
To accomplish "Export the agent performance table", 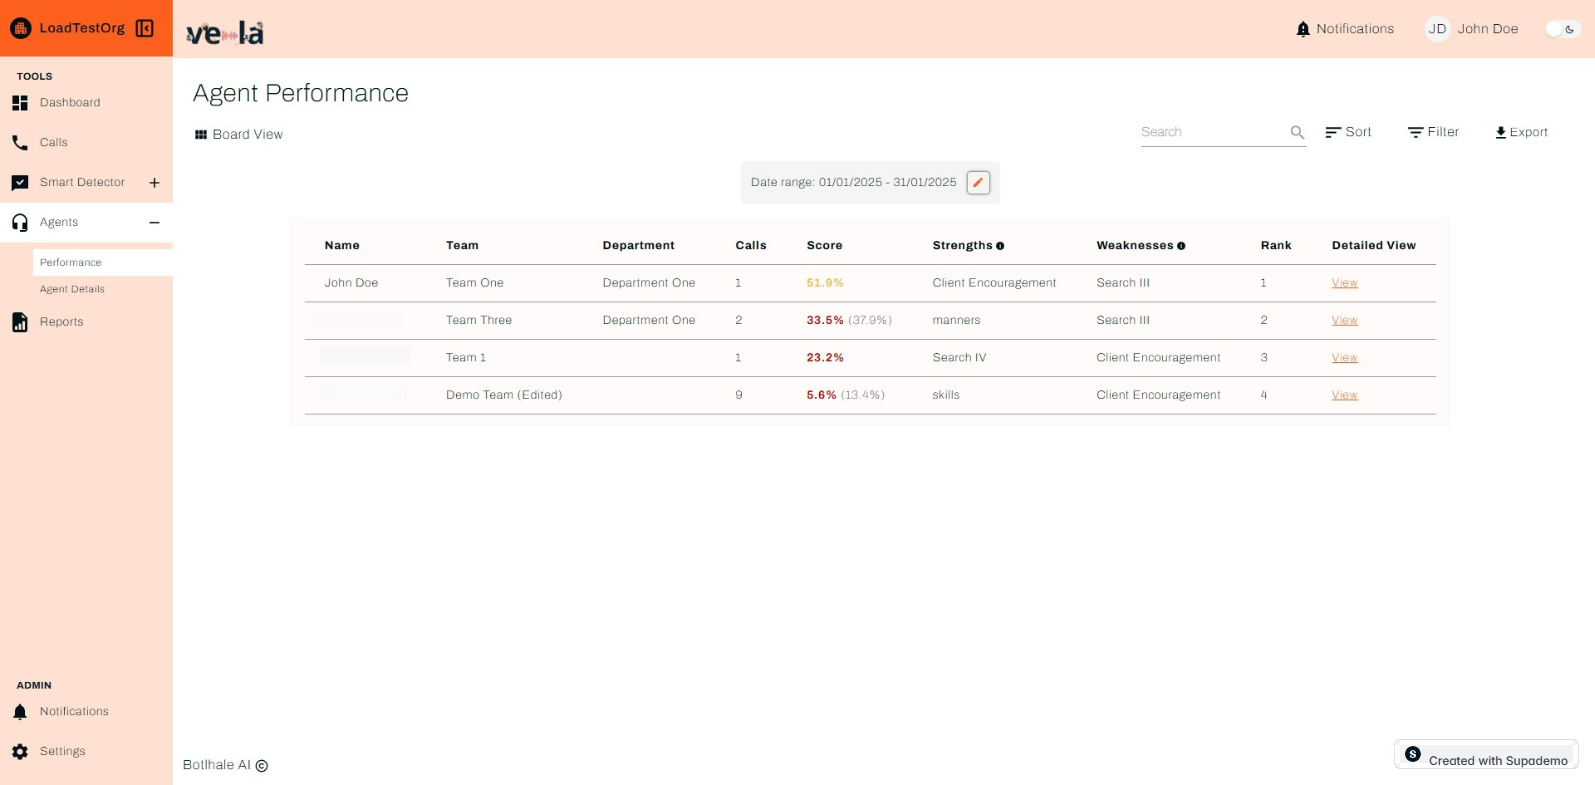I will [x=1521, y=132].
